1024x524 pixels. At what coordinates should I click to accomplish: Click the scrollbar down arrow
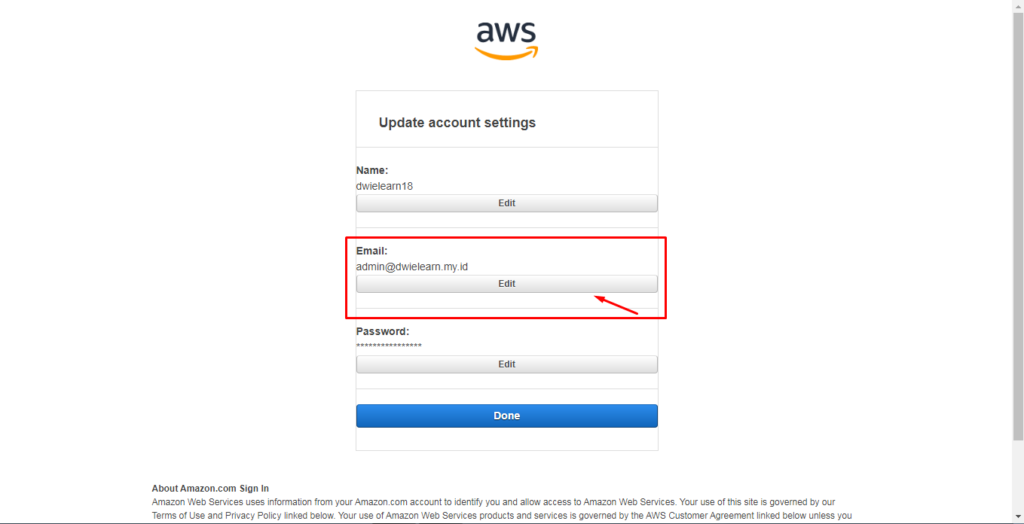[1017, 517]
